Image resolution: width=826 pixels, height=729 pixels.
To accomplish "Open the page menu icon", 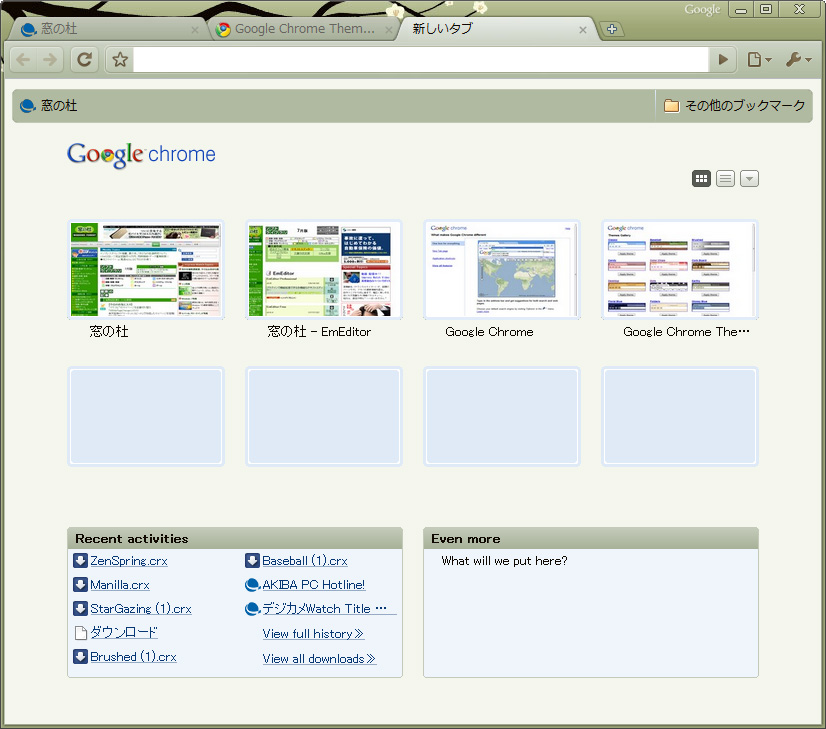I will point(759,60).
